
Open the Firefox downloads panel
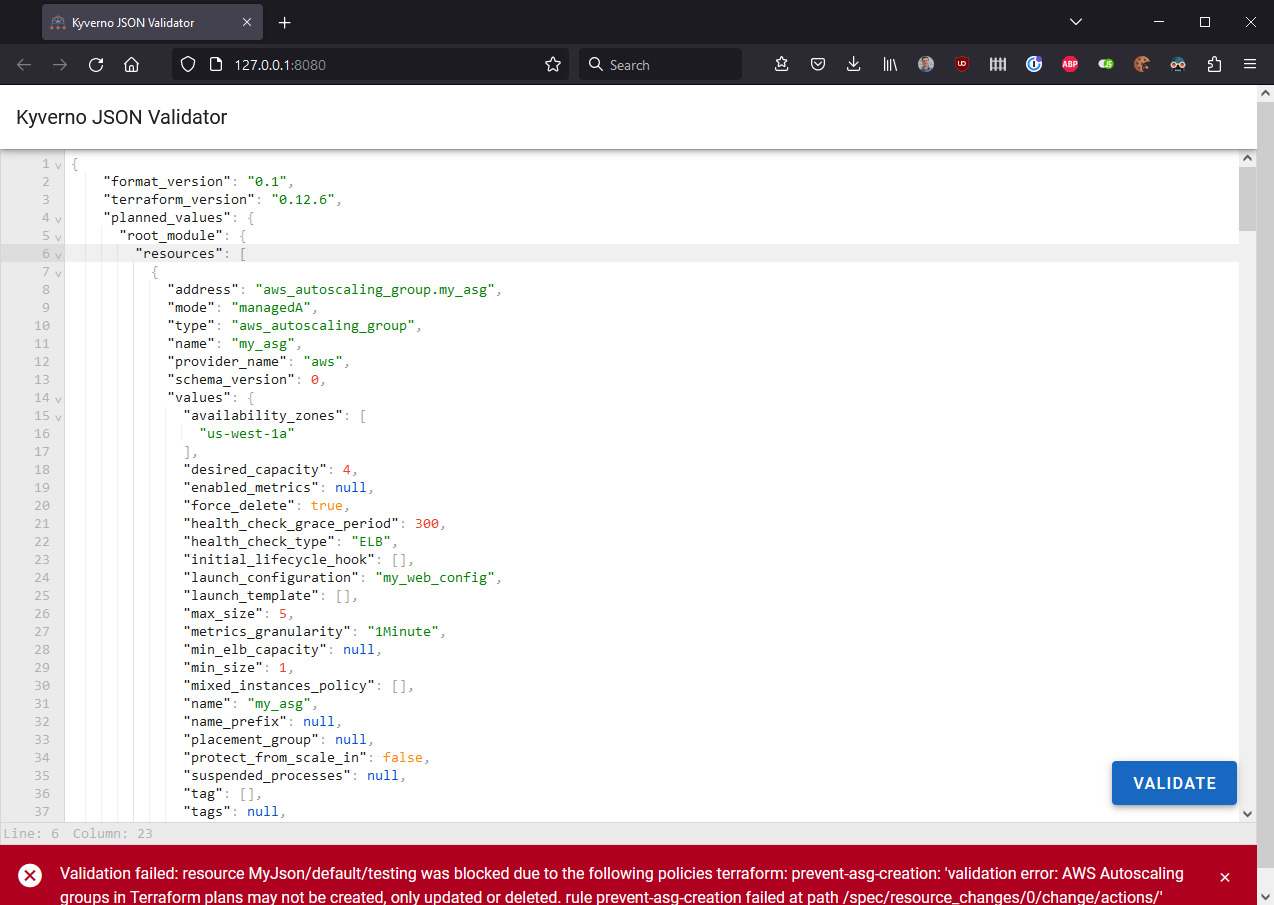point(853,64)
